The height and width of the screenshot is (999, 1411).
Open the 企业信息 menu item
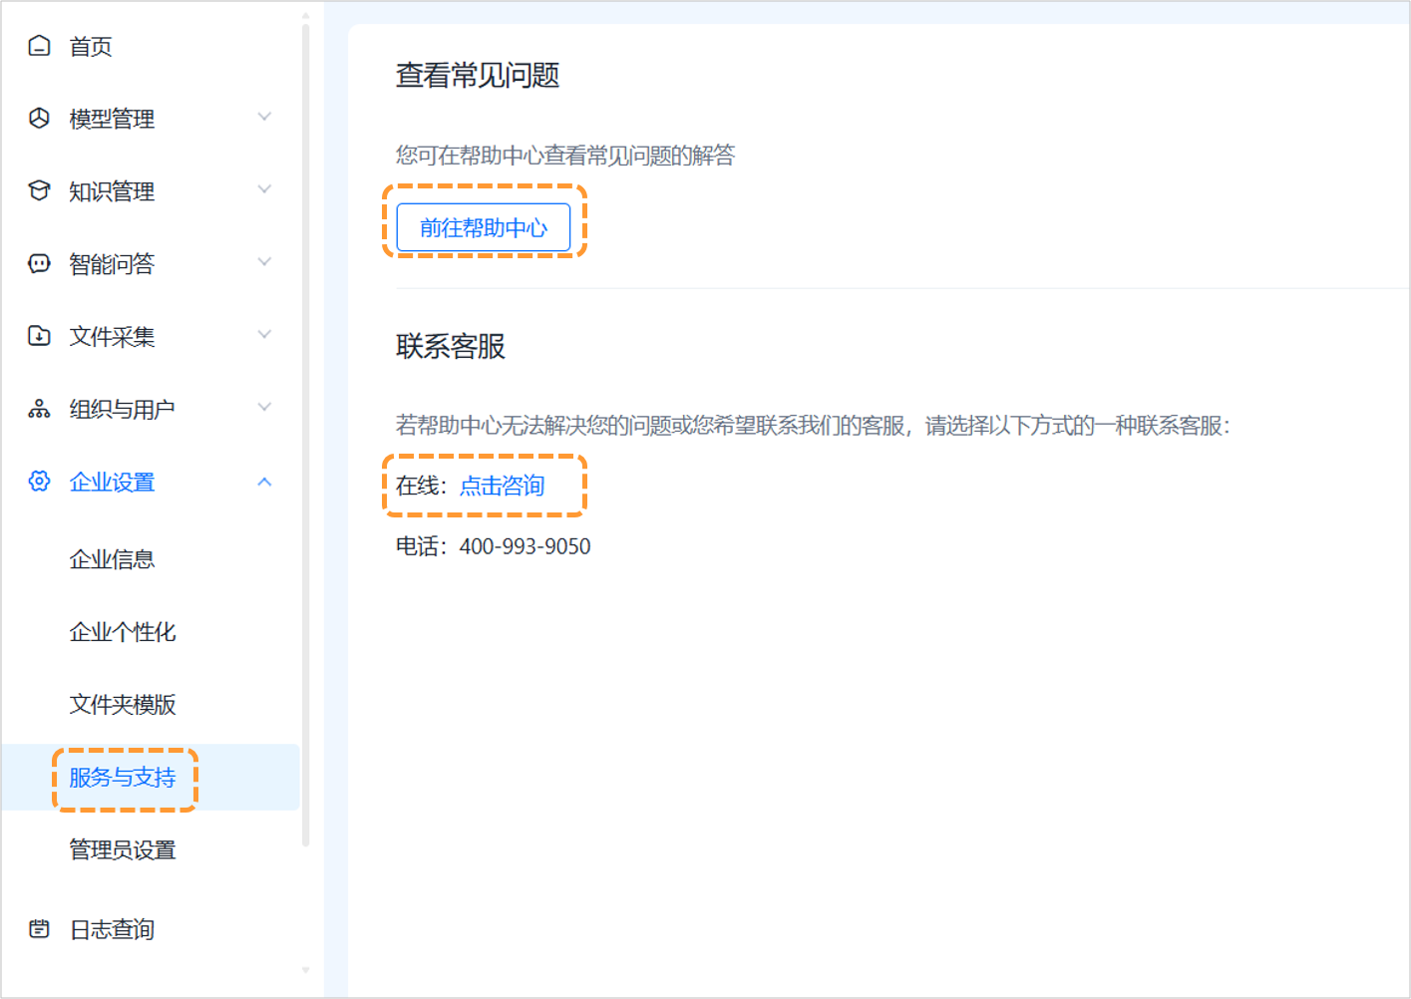pos(113,560)
